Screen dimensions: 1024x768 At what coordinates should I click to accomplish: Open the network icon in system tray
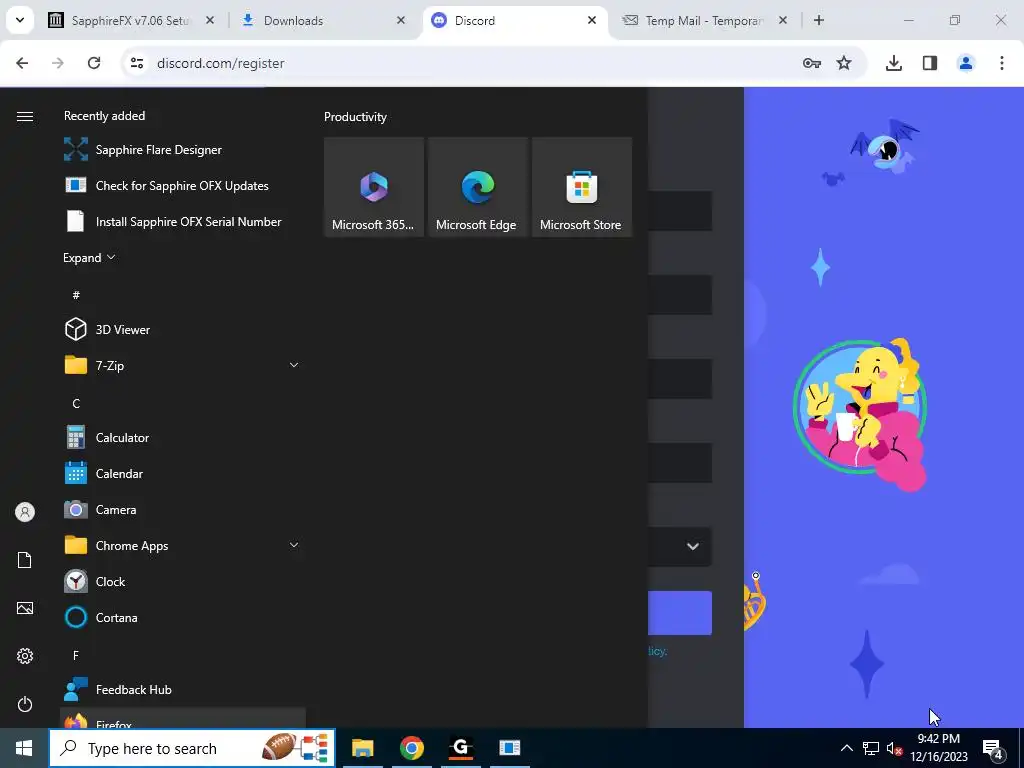point(871,748)
